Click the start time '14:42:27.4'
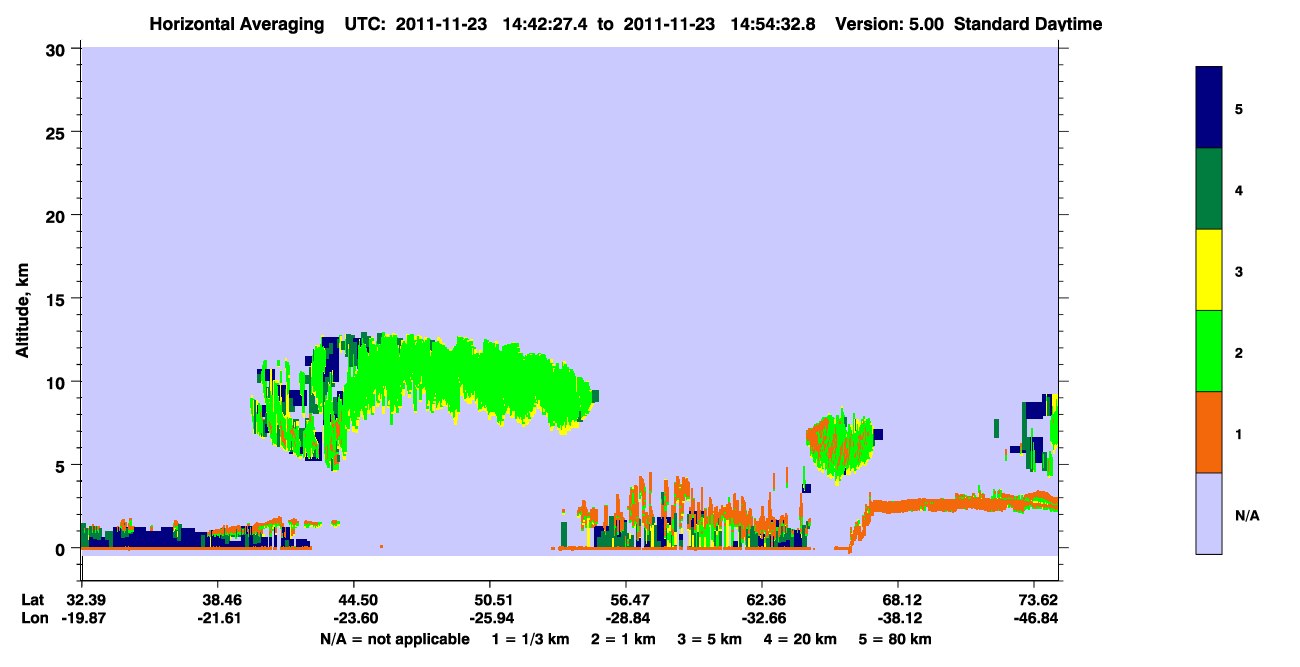Screen dimensions: 1300x667 pyautogui.click(x=546, y=24)
